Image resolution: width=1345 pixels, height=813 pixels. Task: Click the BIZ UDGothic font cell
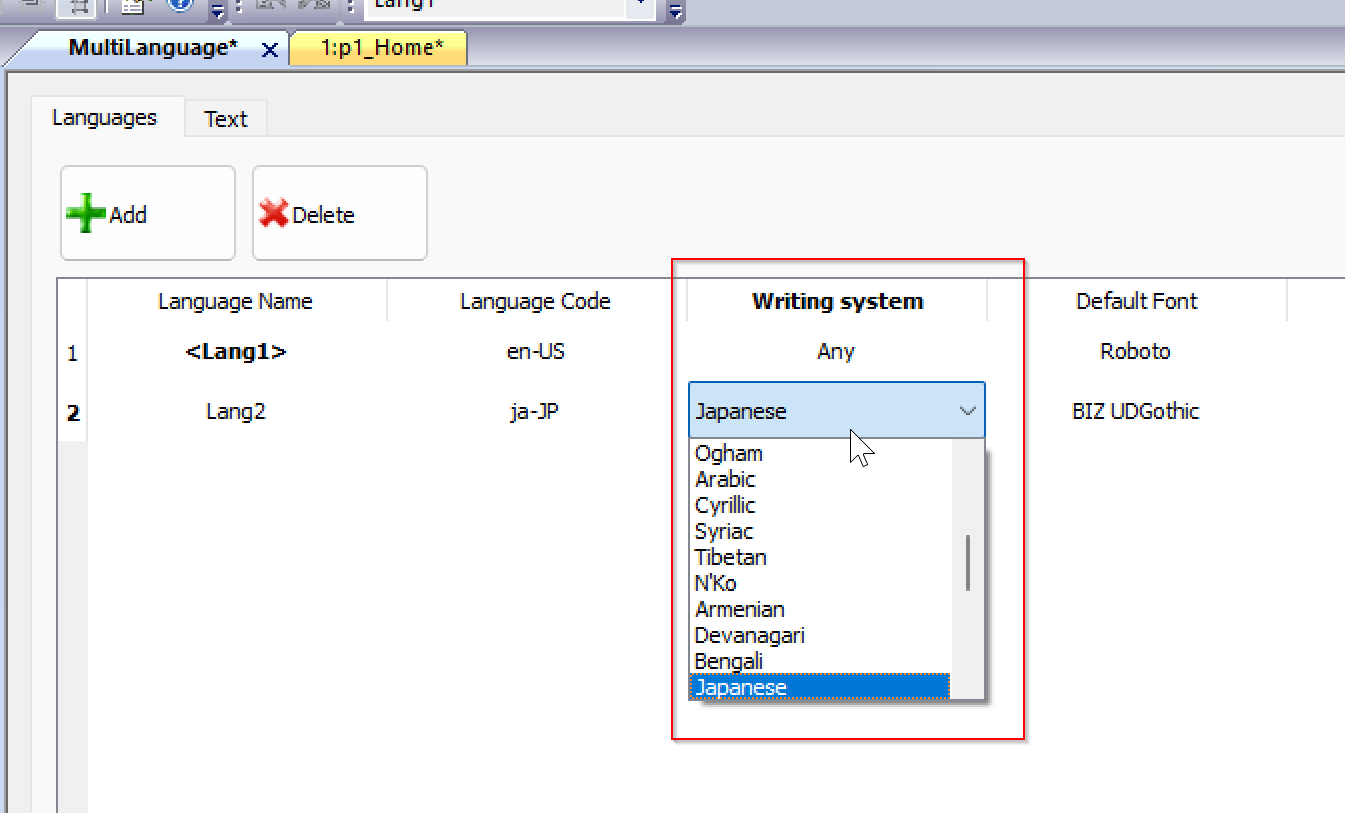pos(1137,411)
